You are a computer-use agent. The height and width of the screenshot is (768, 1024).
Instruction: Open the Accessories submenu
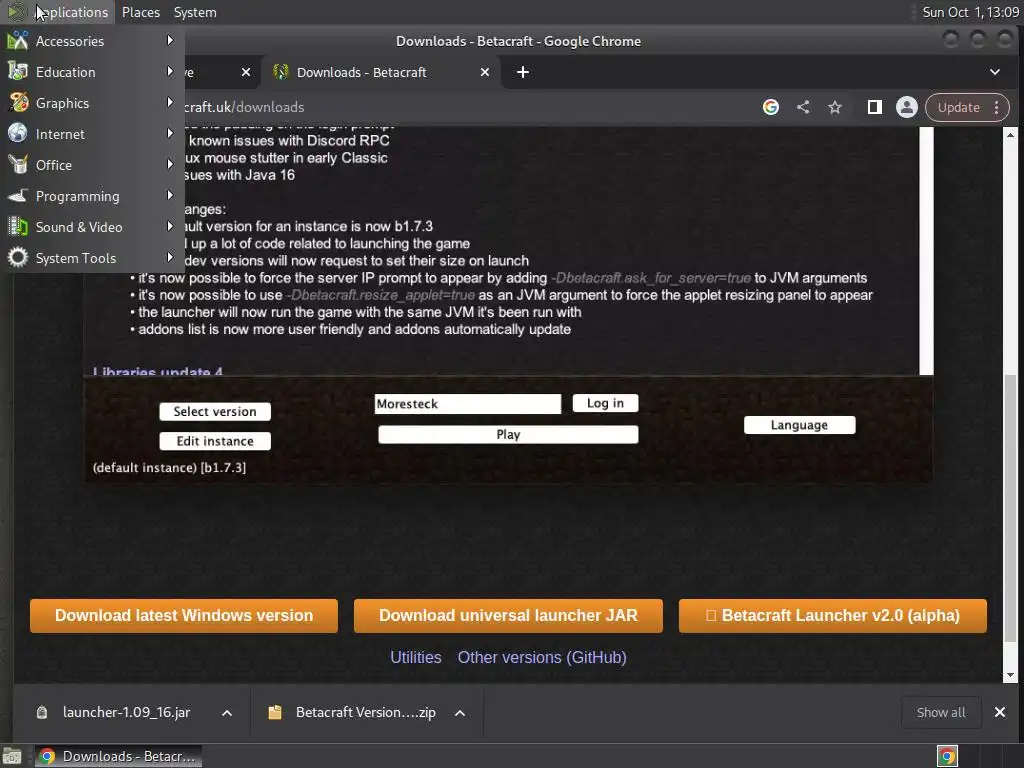tap(92, 41)
